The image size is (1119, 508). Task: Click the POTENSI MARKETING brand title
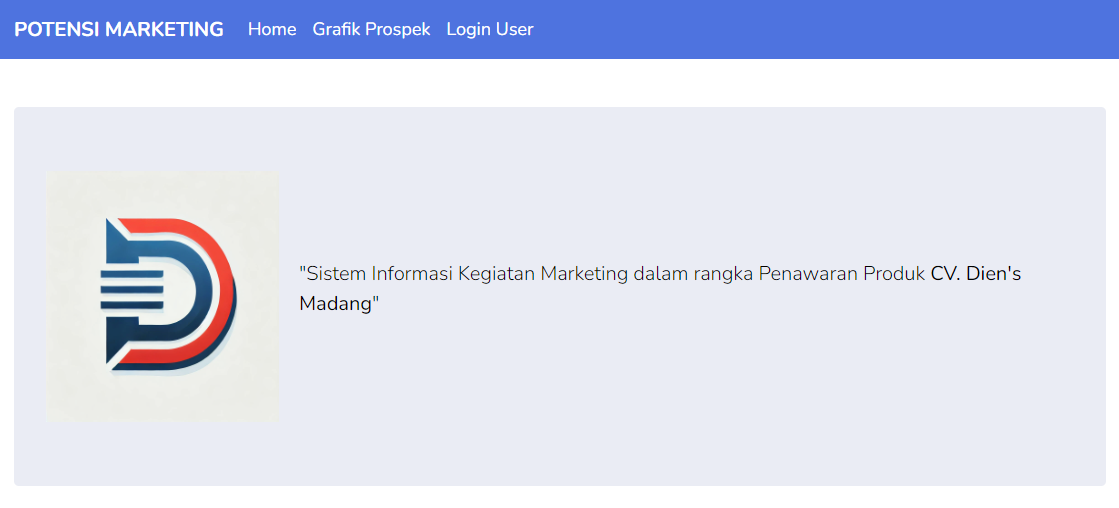(x=119, y=29)
